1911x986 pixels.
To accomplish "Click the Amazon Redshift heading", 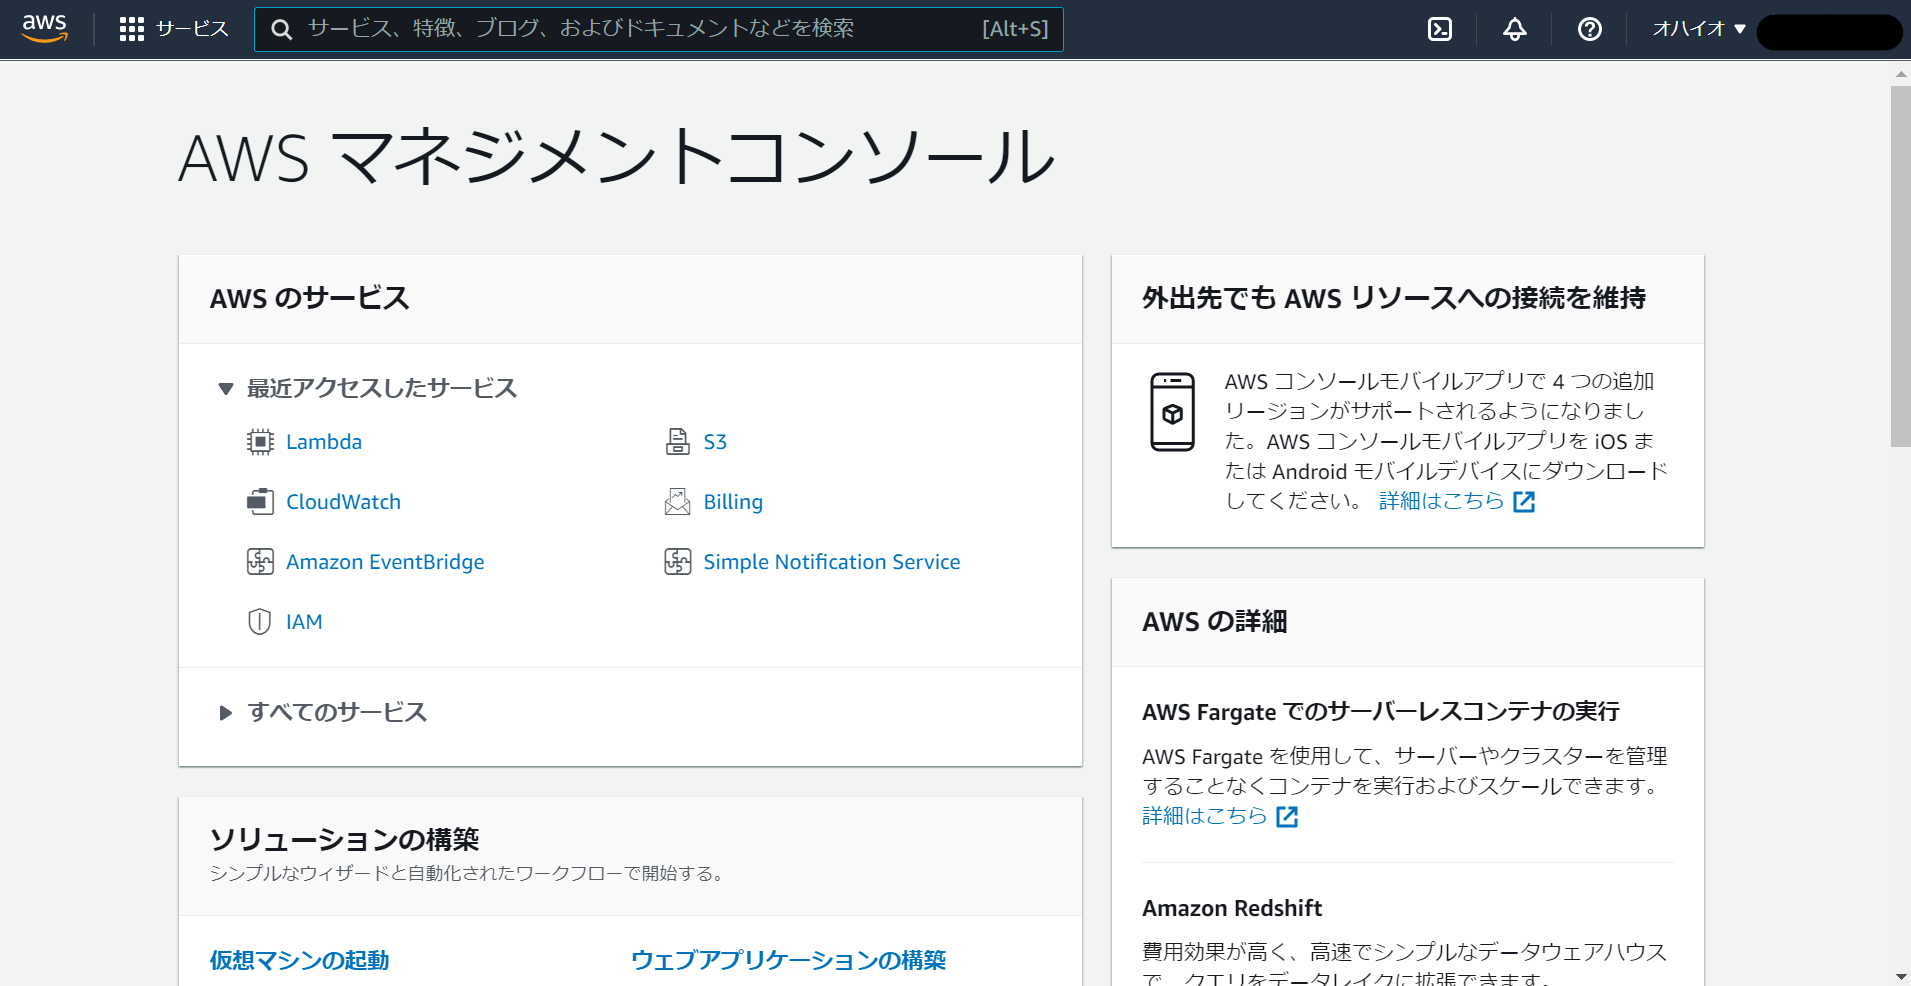I will pyautogui.click(x=1232, y=908).
